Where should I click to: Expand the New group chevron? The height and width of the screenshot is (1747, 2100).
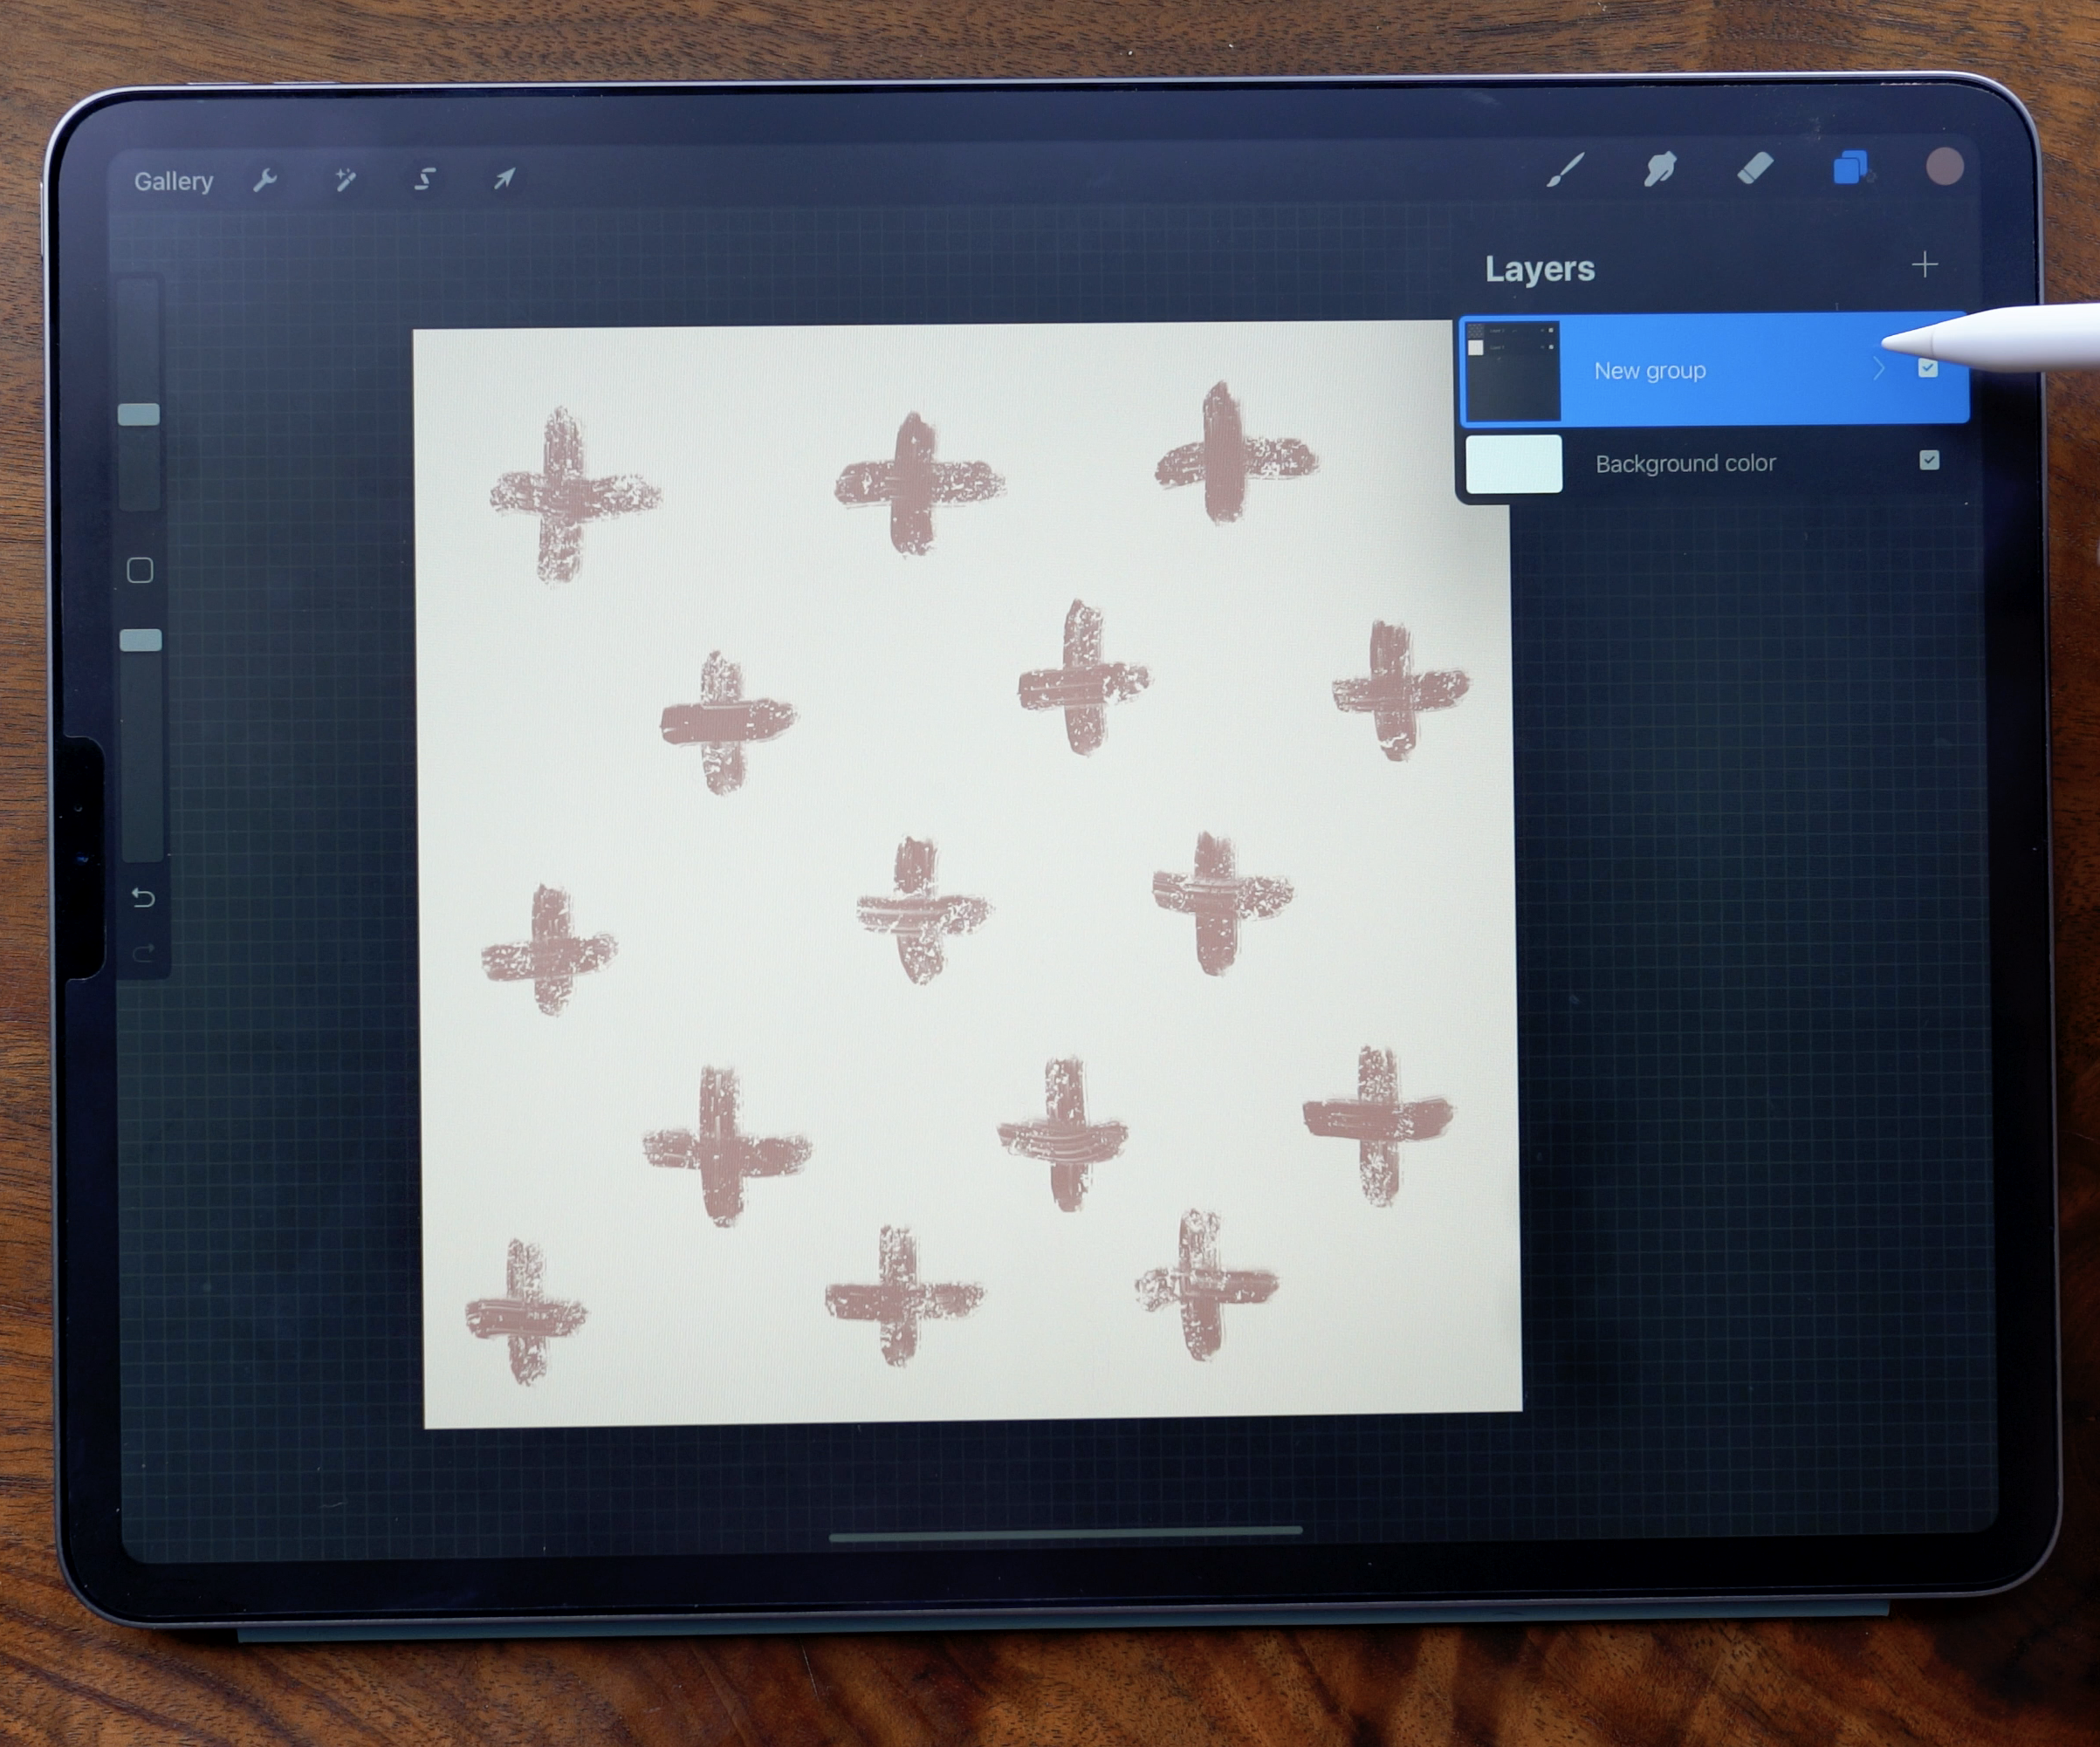coord(1879,369)
